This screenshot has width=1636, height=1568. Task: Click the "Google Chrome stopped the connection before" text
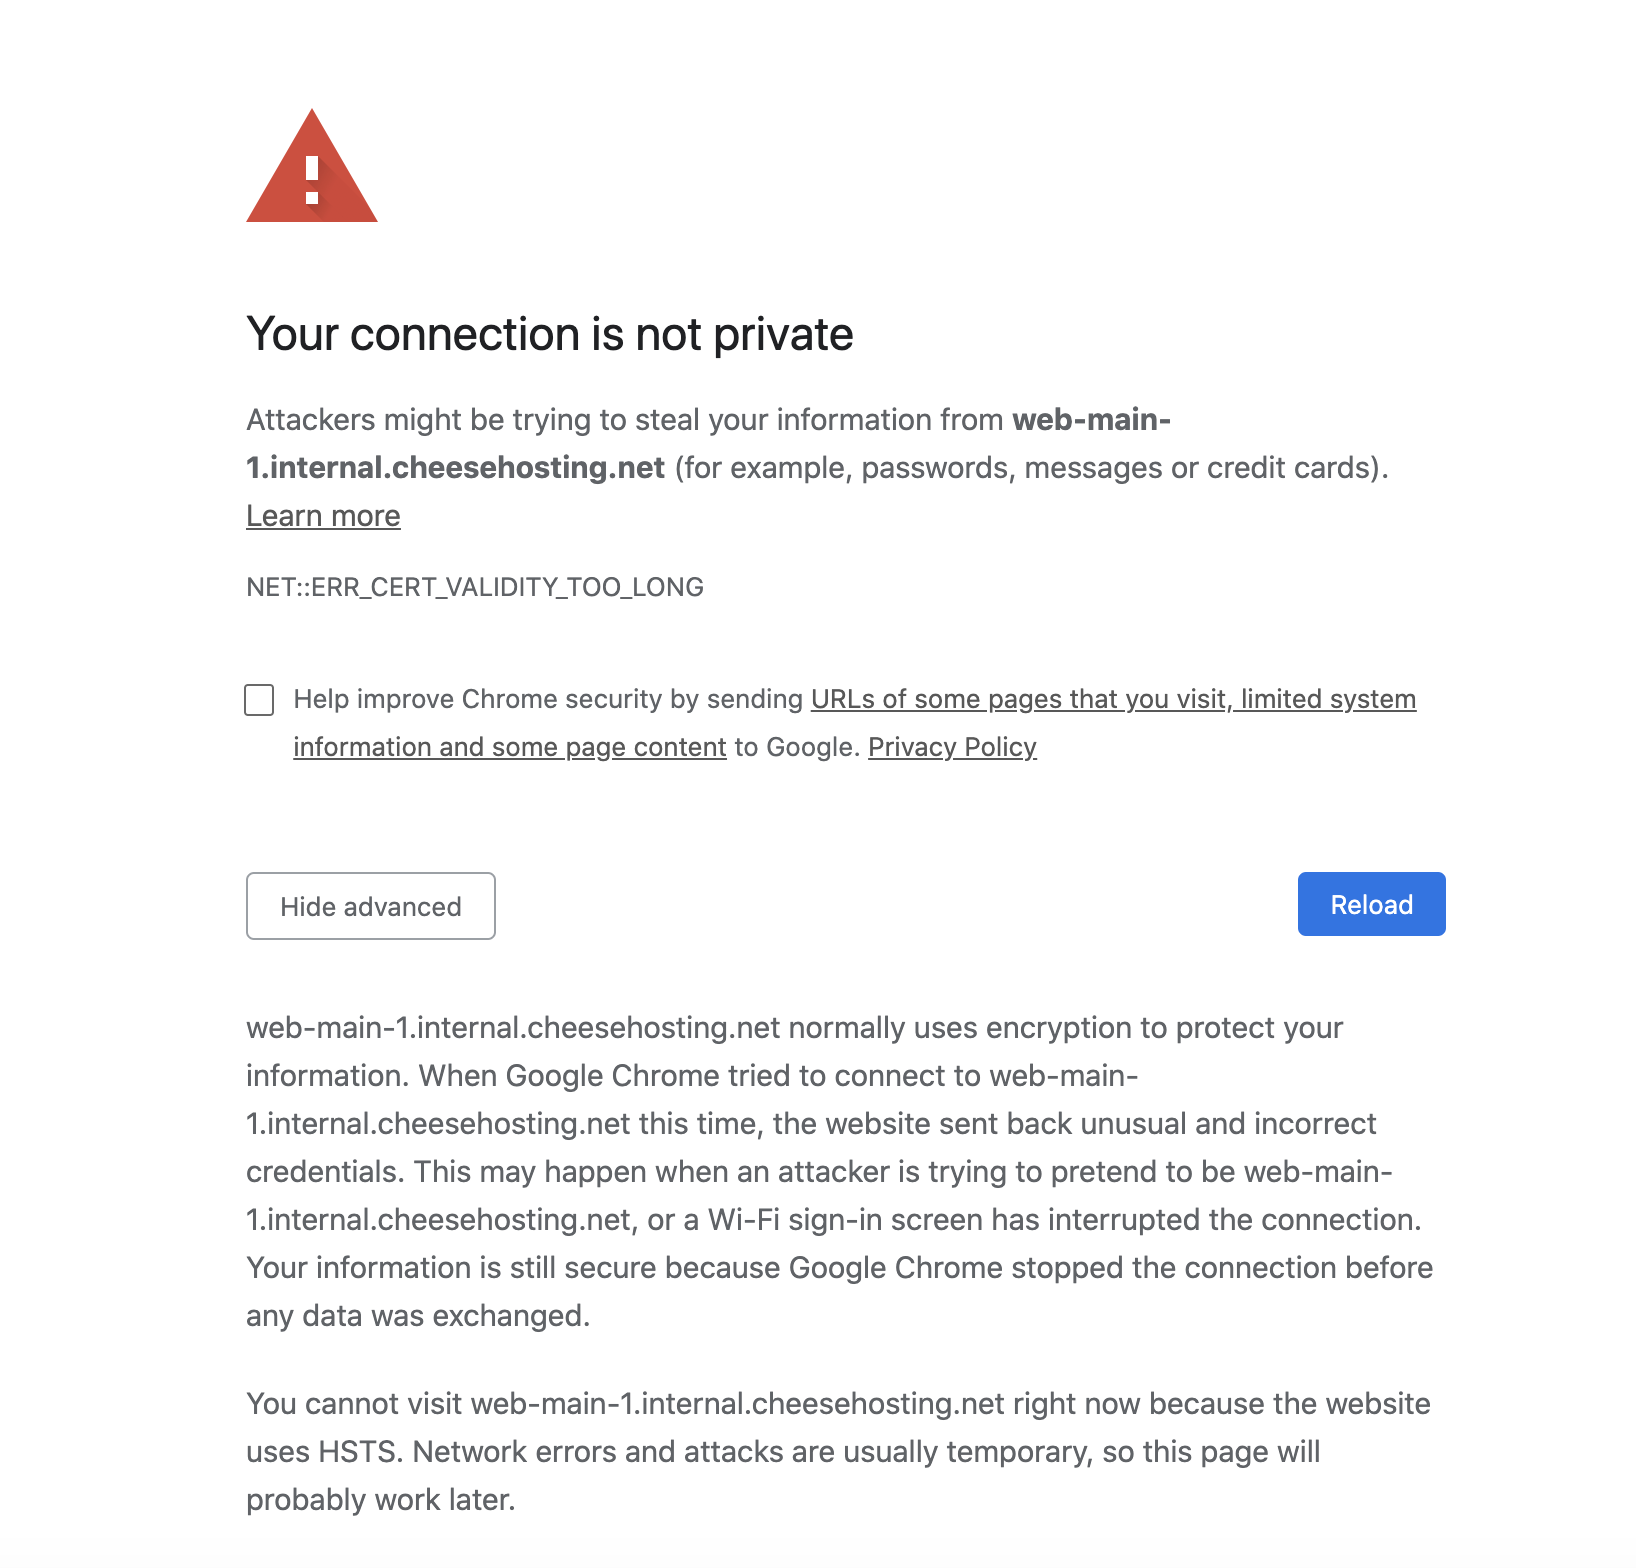[1110, 1268]
